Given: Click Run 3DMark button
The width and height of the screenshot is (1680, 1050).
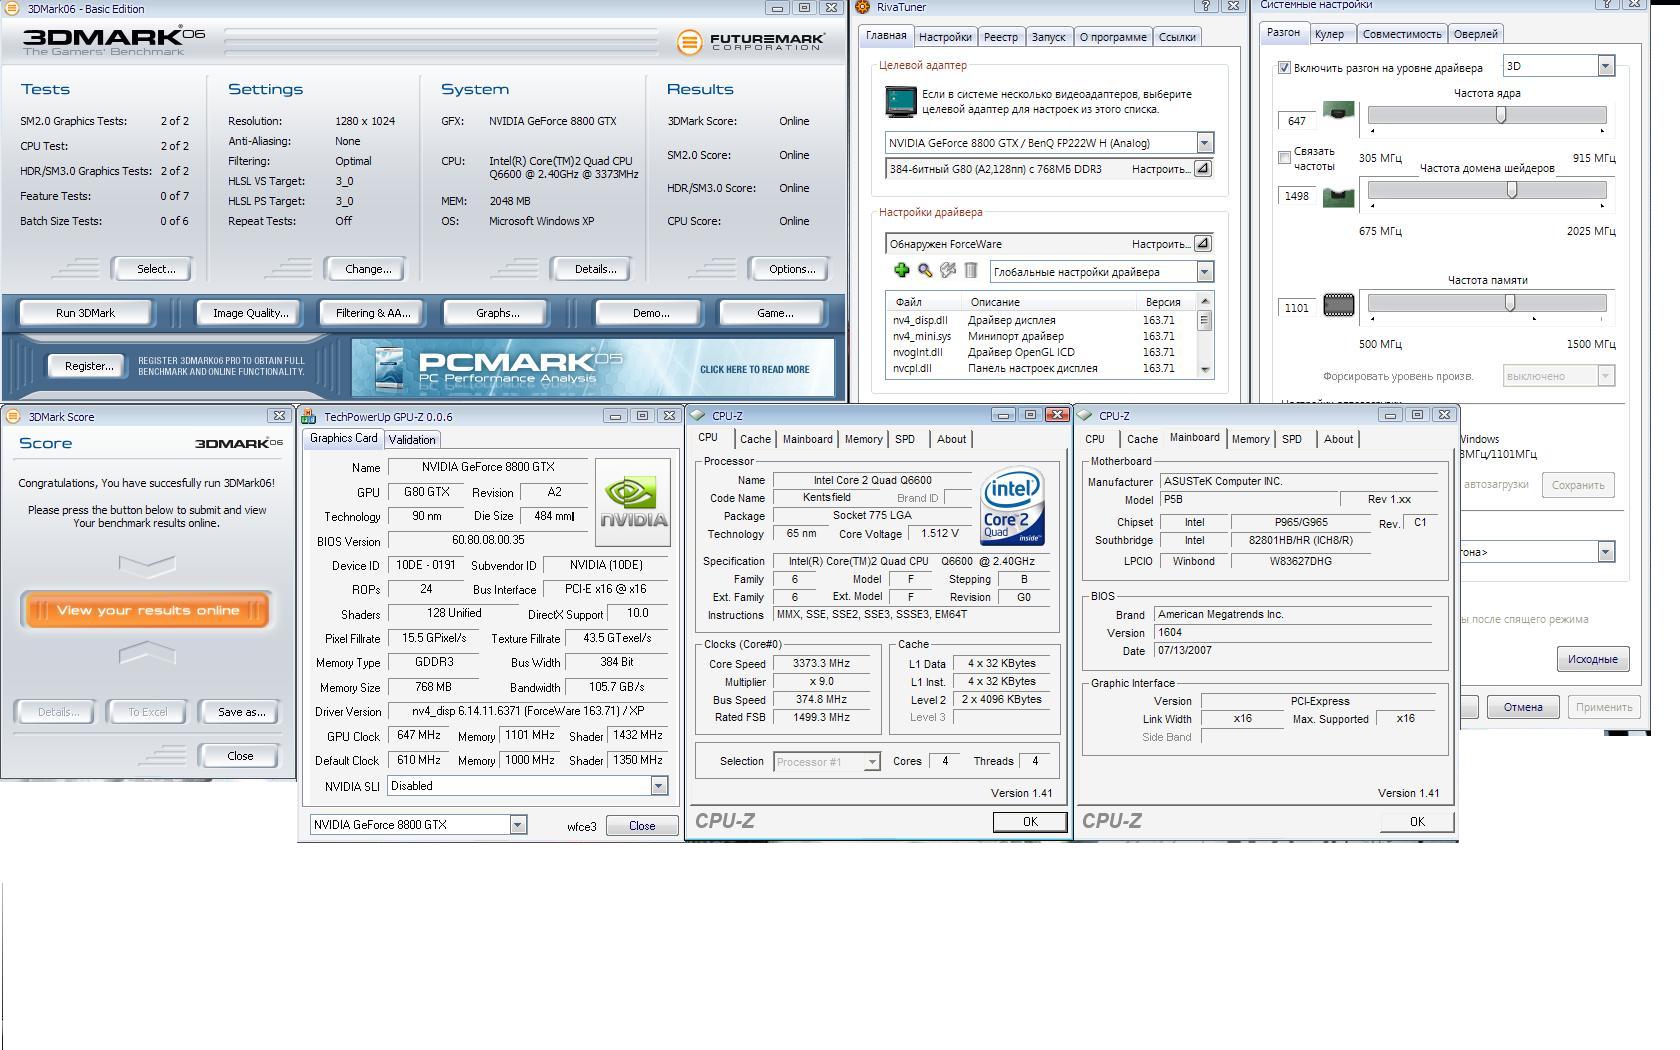Looking at the screenshot, I should coord(85,313).
